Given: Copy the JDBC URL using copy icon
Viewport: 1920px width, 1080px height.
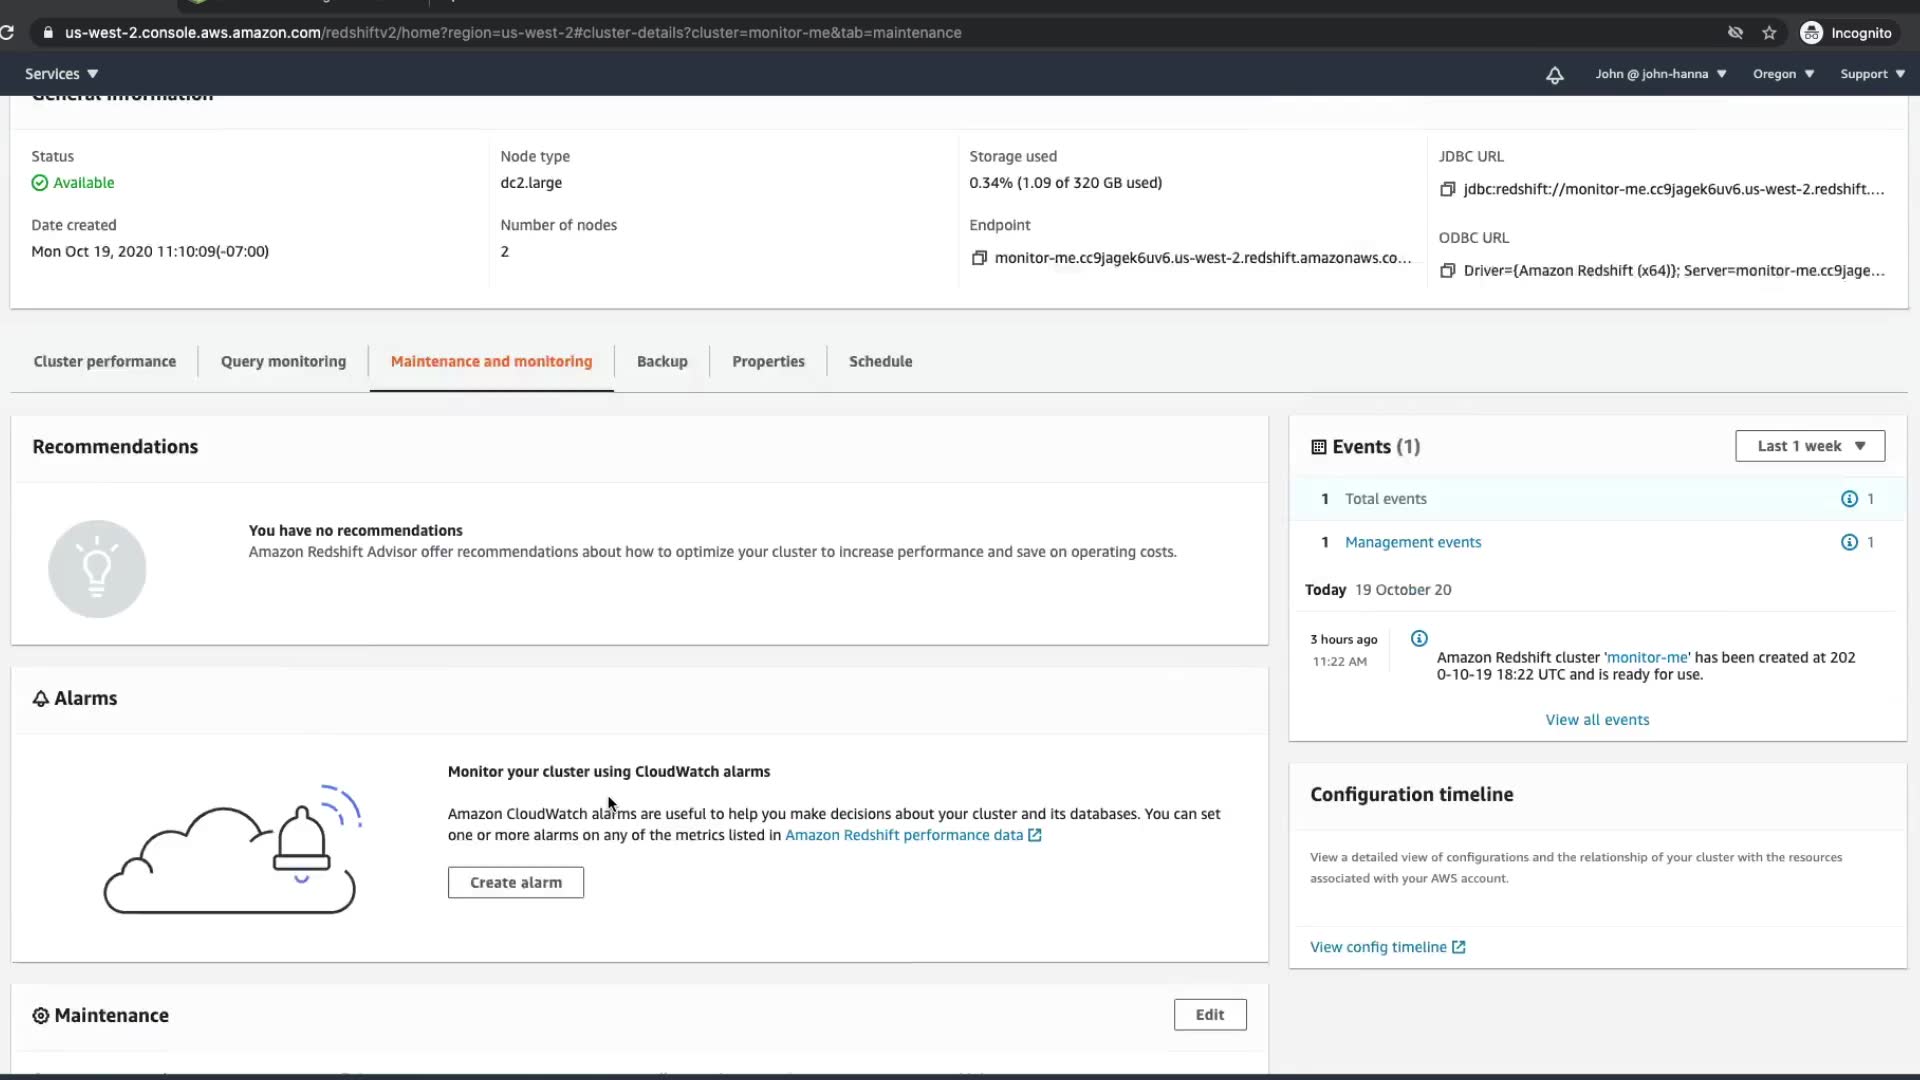Looking at the screenshot, I should tap(1447, 189).
